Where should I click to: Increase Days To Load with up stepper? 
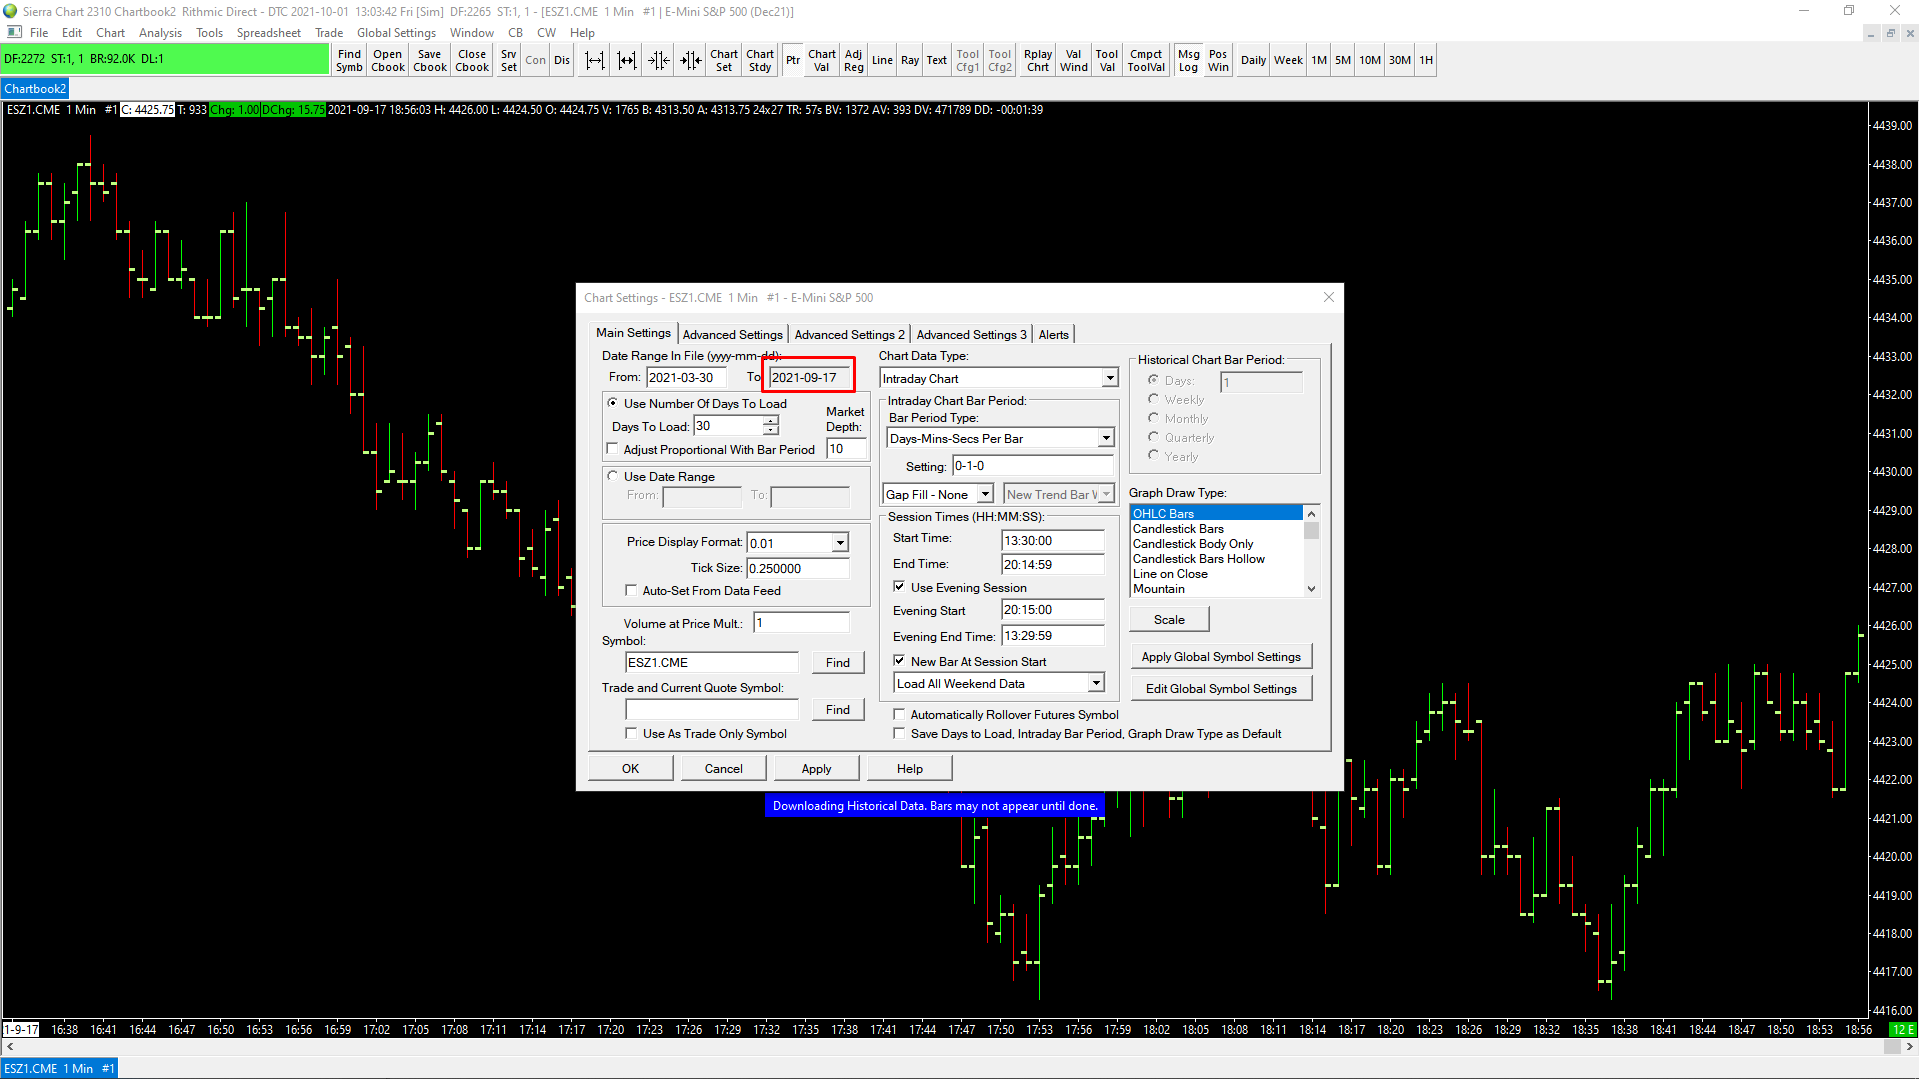[x=770, y=421]
